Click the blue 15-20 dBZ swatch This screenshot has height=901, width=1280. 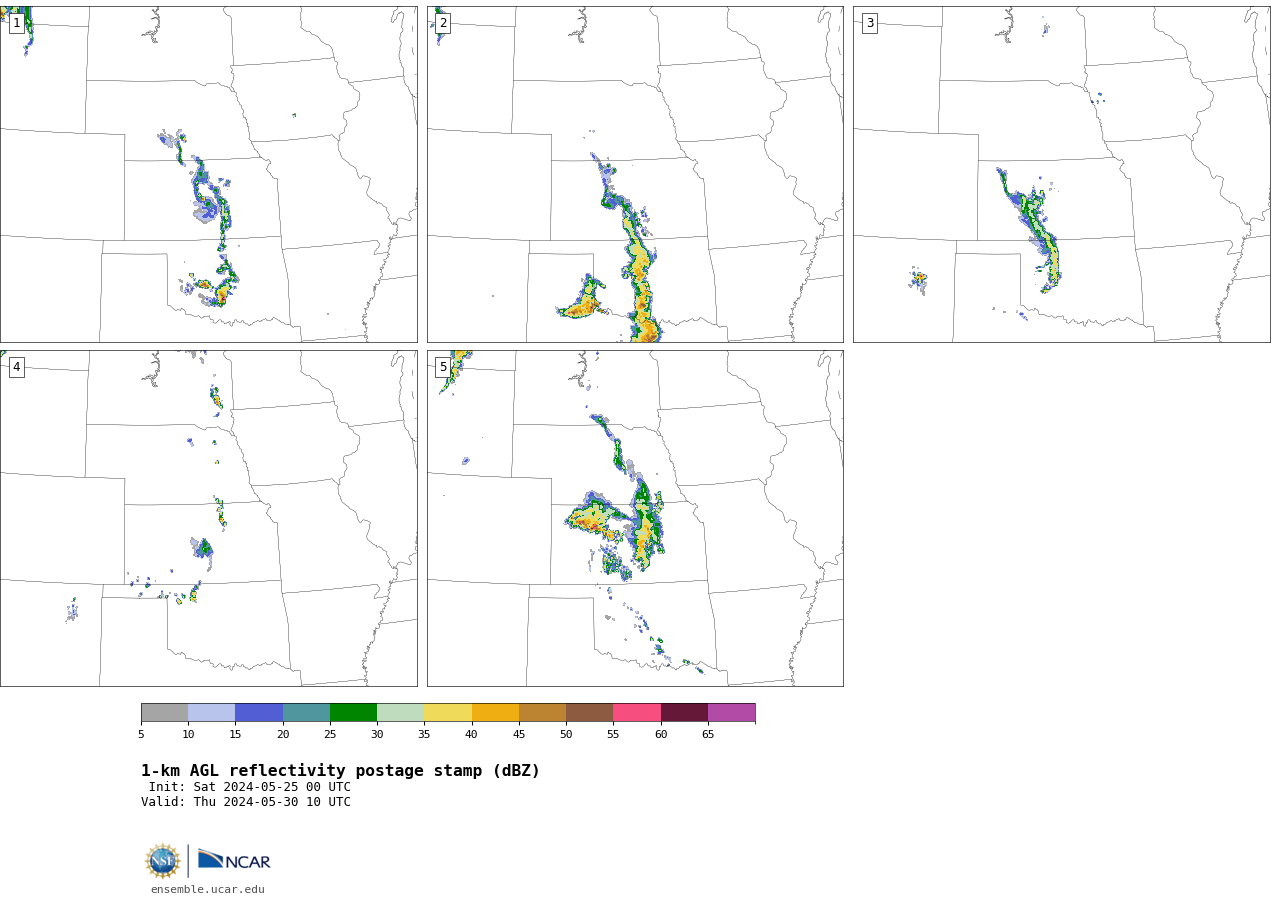coord(259,713)
